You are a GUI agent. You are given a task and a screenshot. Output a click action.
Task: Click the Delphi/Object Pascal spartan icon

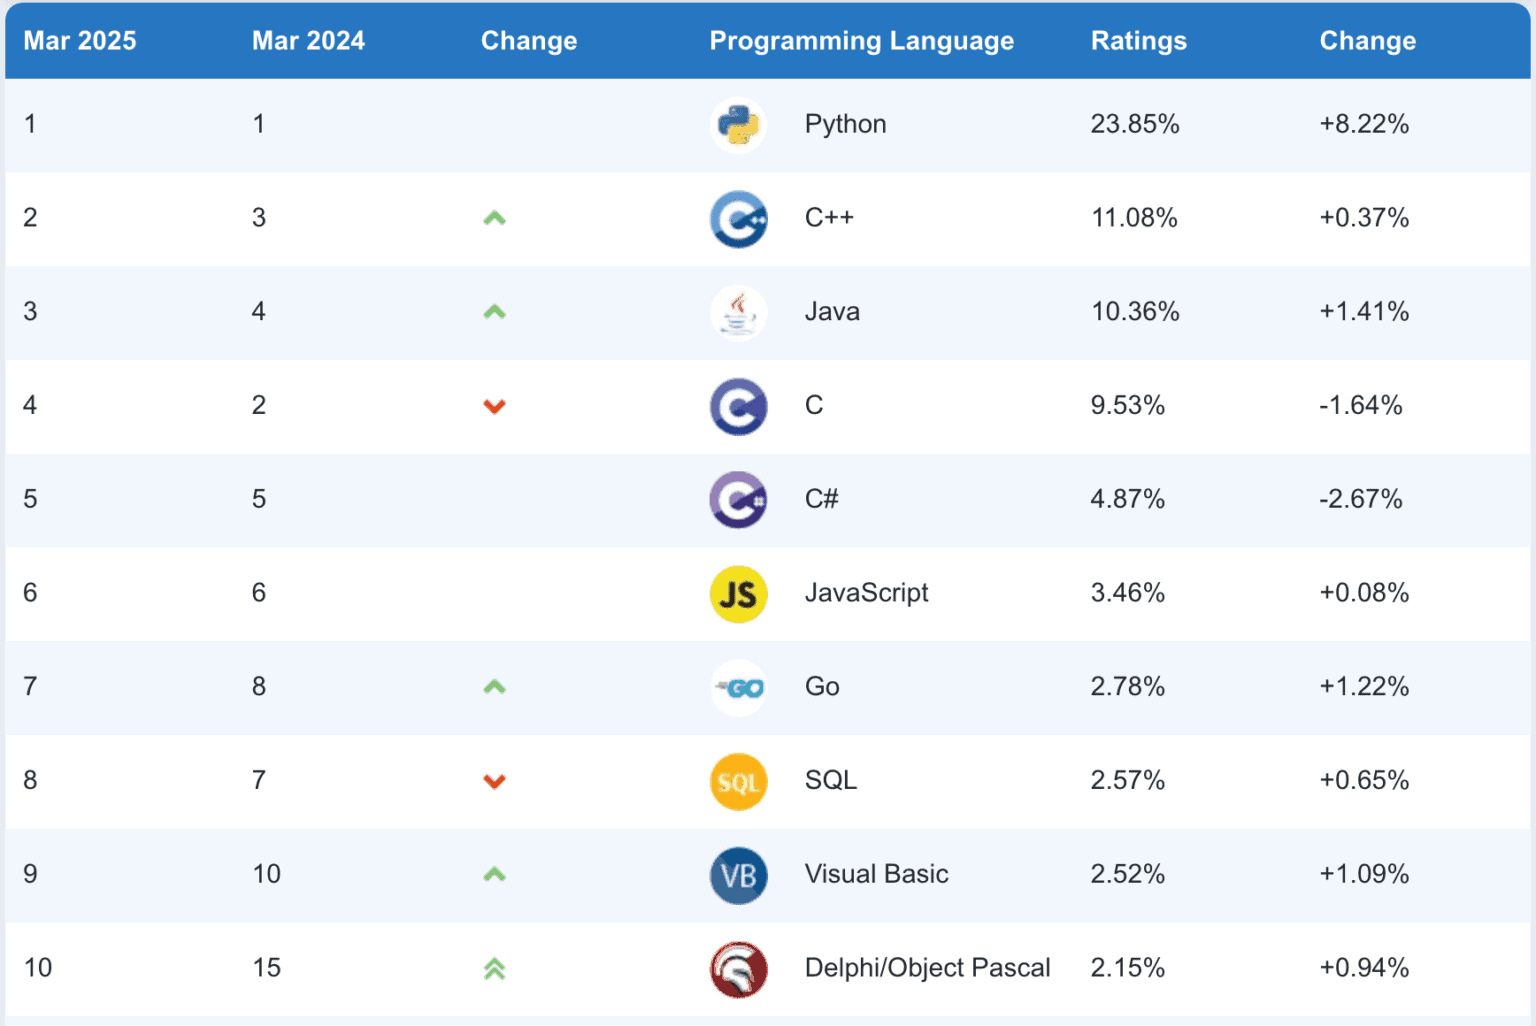(x=738, y=969)
